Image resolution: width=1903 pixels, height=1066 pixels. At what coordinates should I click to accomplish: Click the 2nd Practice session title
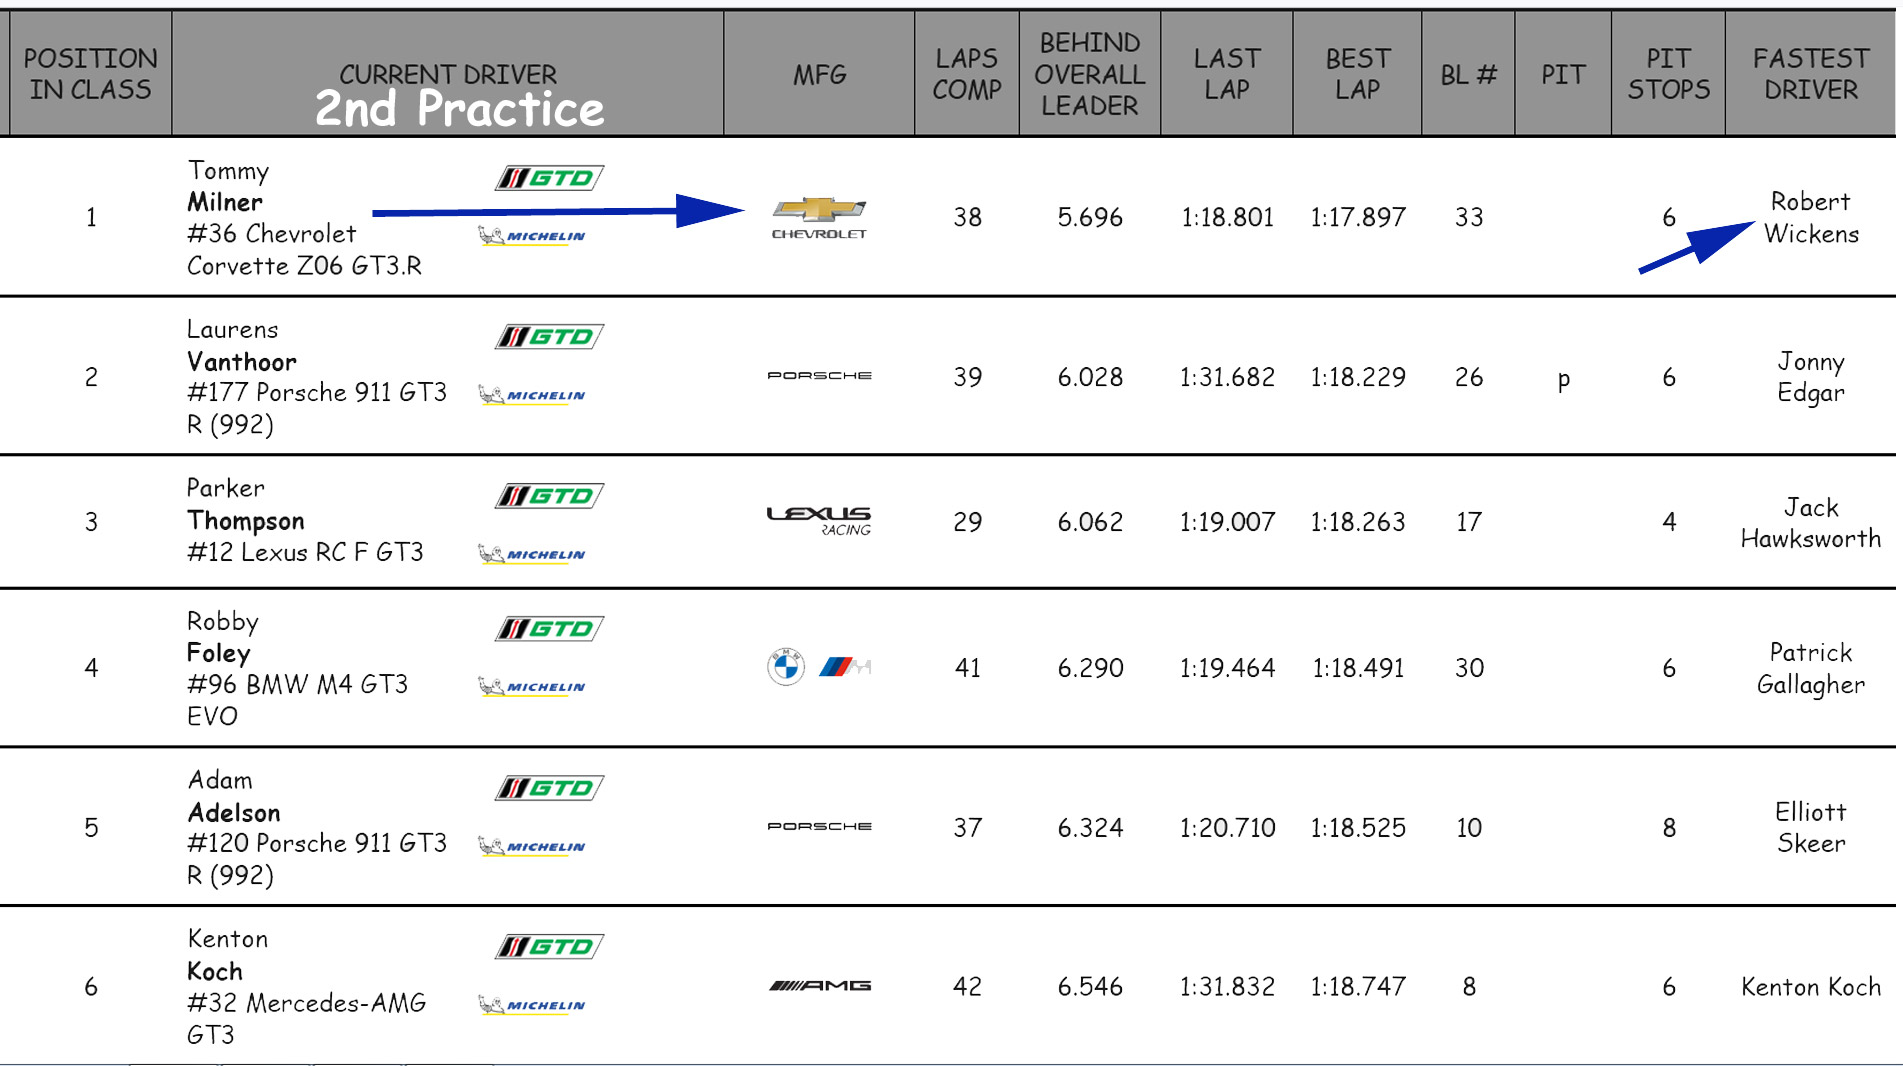tap(459, 108)
